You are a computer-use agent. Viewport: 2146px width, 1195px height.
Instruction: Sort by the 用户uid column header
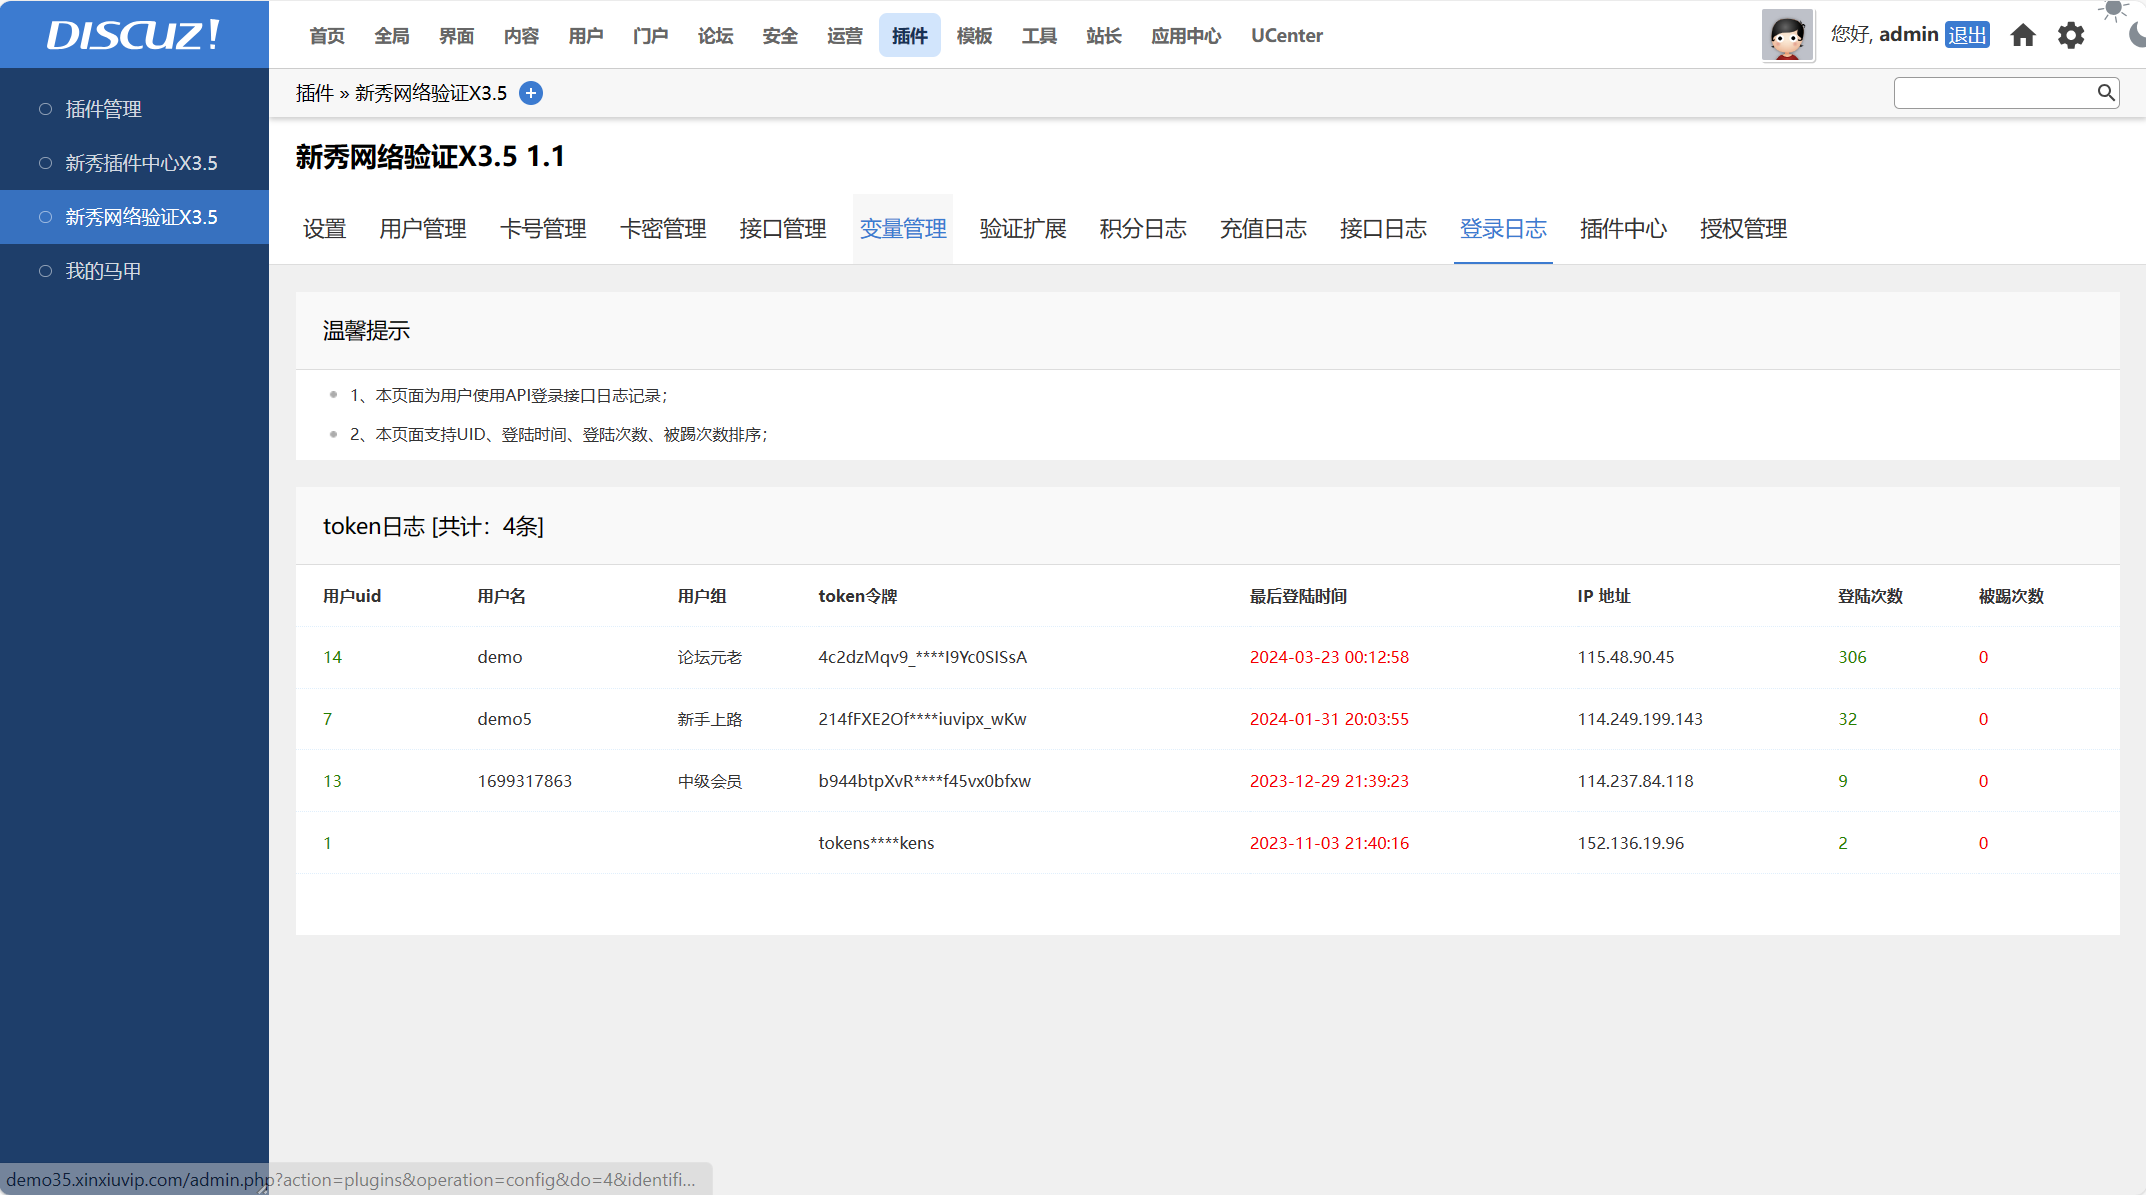[x=352, y=596]
